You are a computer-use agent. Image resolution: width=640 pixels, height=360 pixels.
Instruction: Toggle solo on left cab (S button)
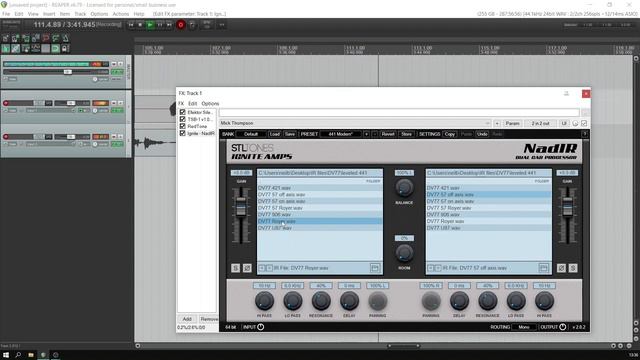[236, 268]
